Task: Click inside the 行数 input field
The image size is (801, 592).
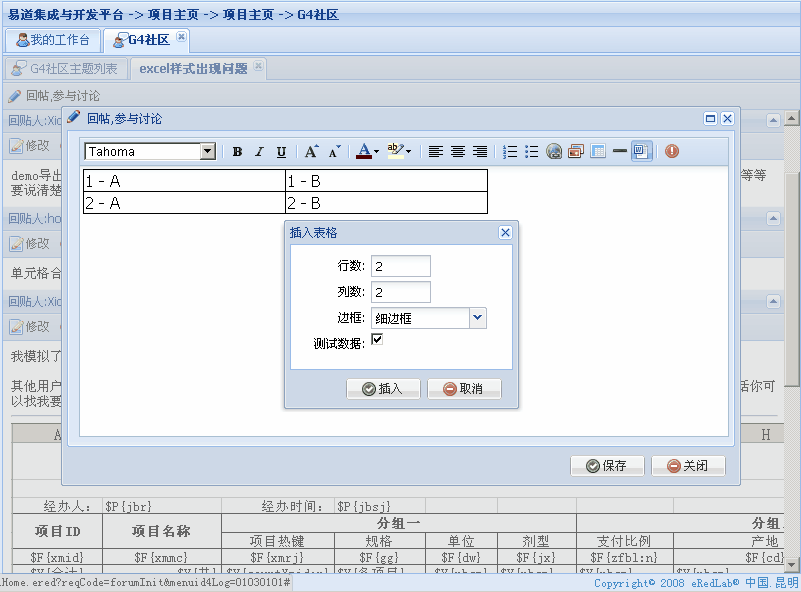Action: pos(401,266)
